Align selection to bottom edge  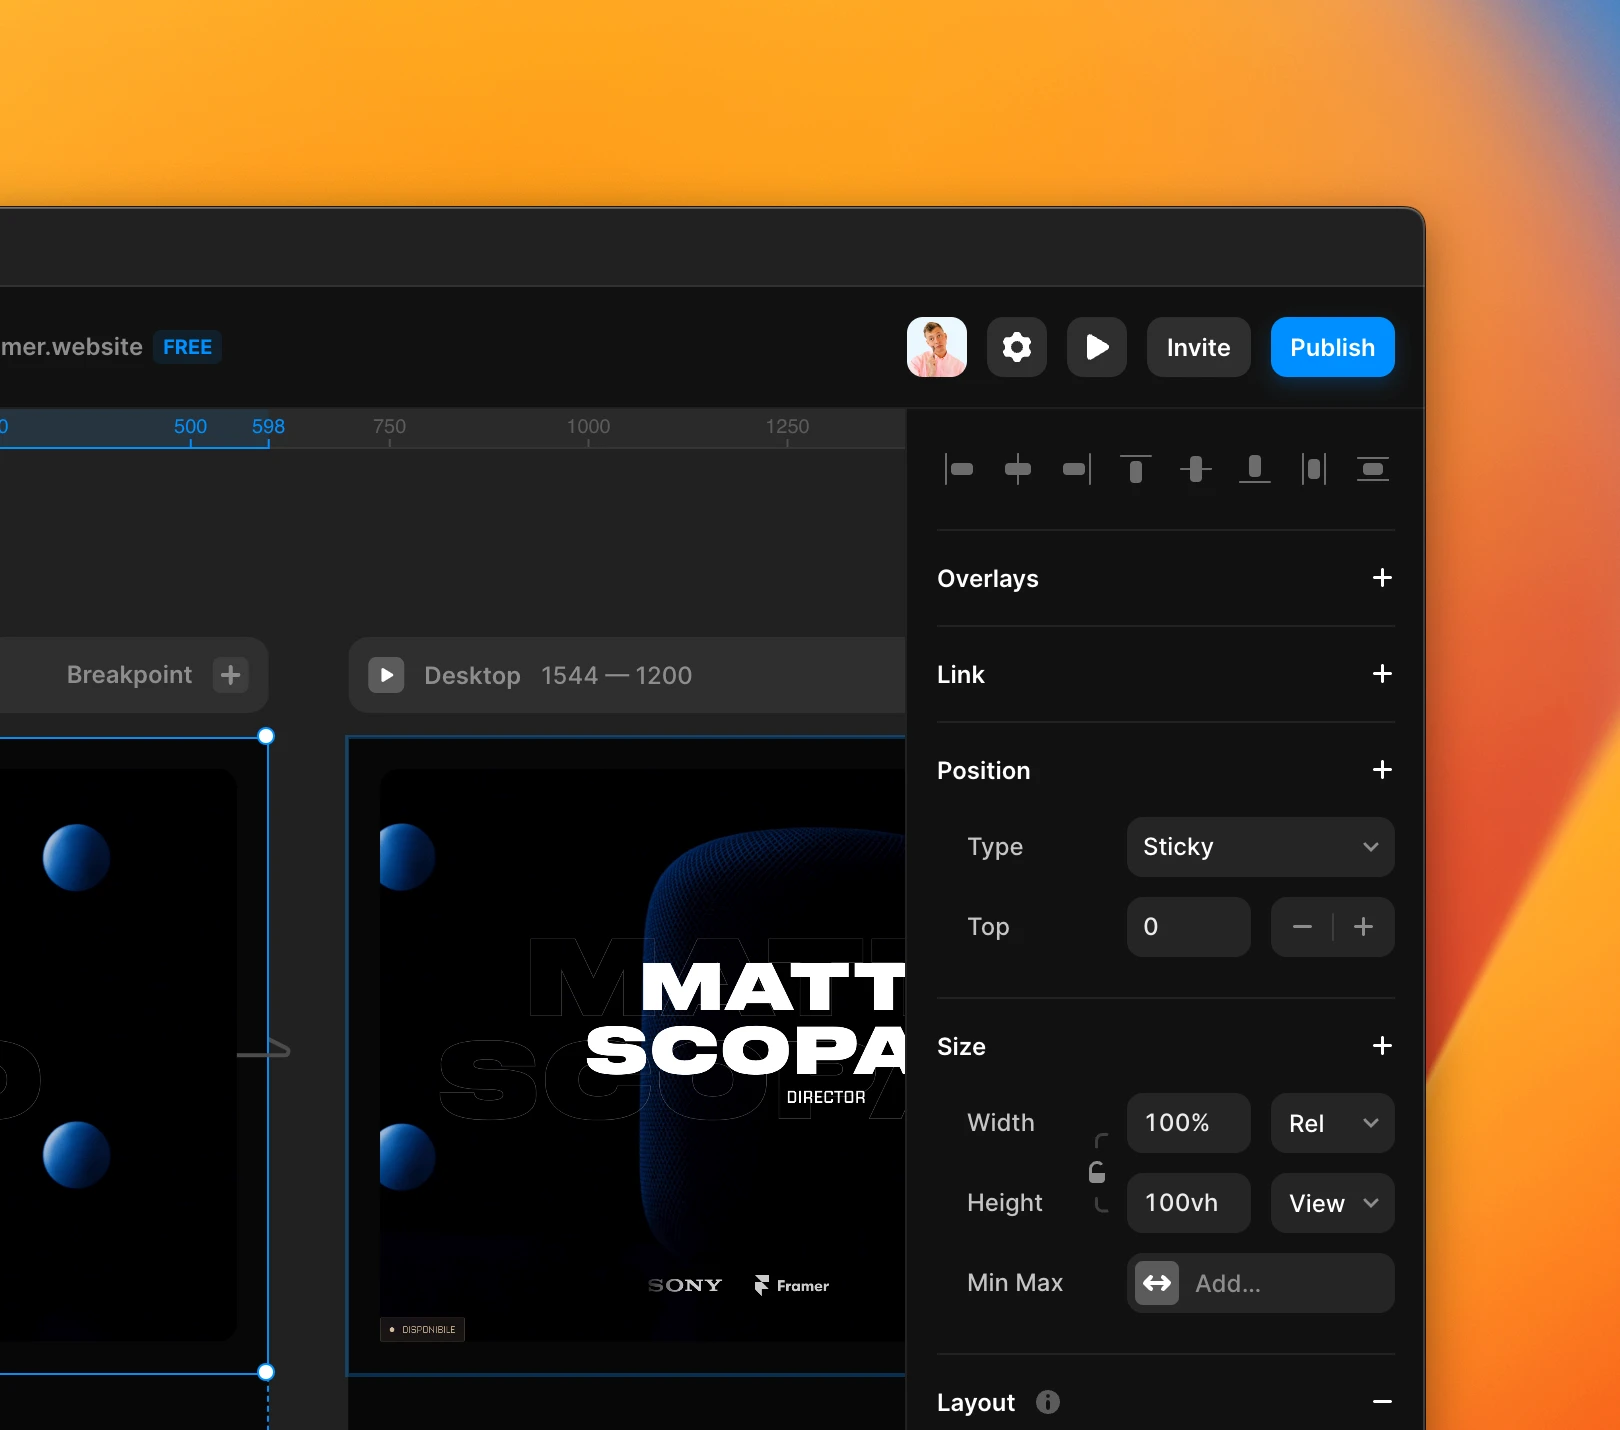point(1254,468)
